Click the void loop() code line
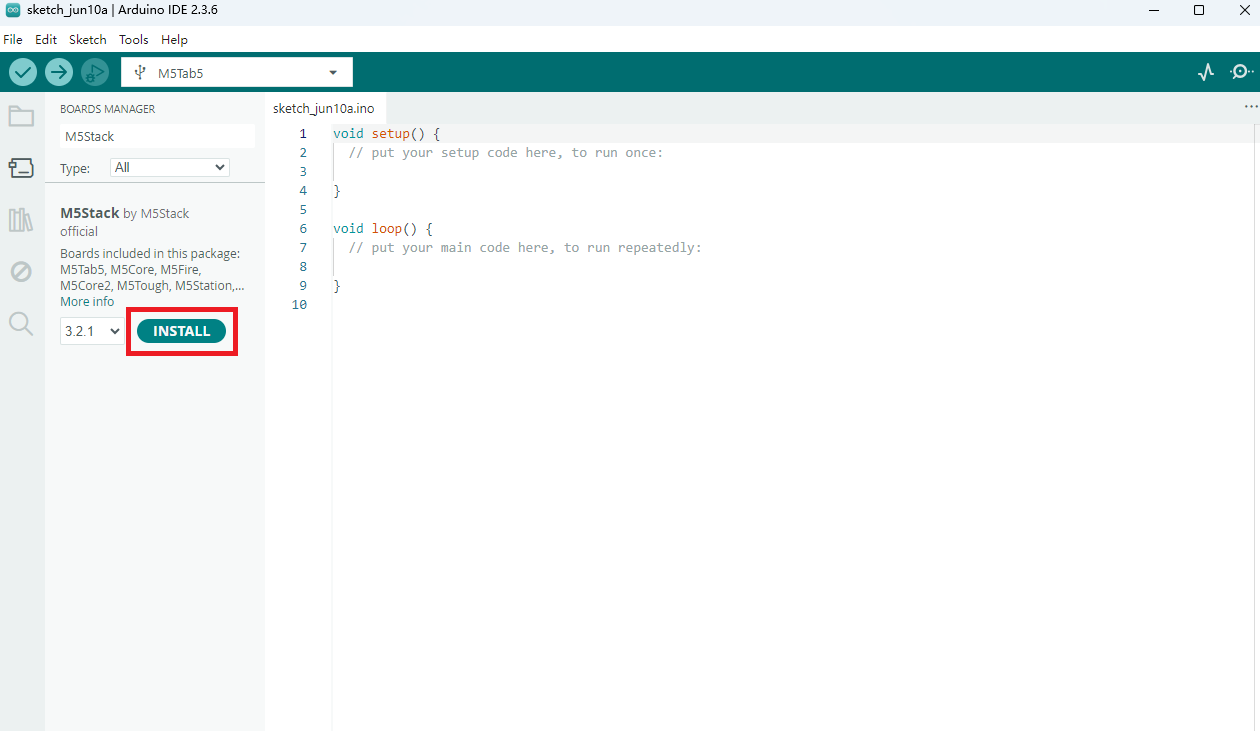The height and width of the screenshot is (731, 1260). click(x=382, y=228)
